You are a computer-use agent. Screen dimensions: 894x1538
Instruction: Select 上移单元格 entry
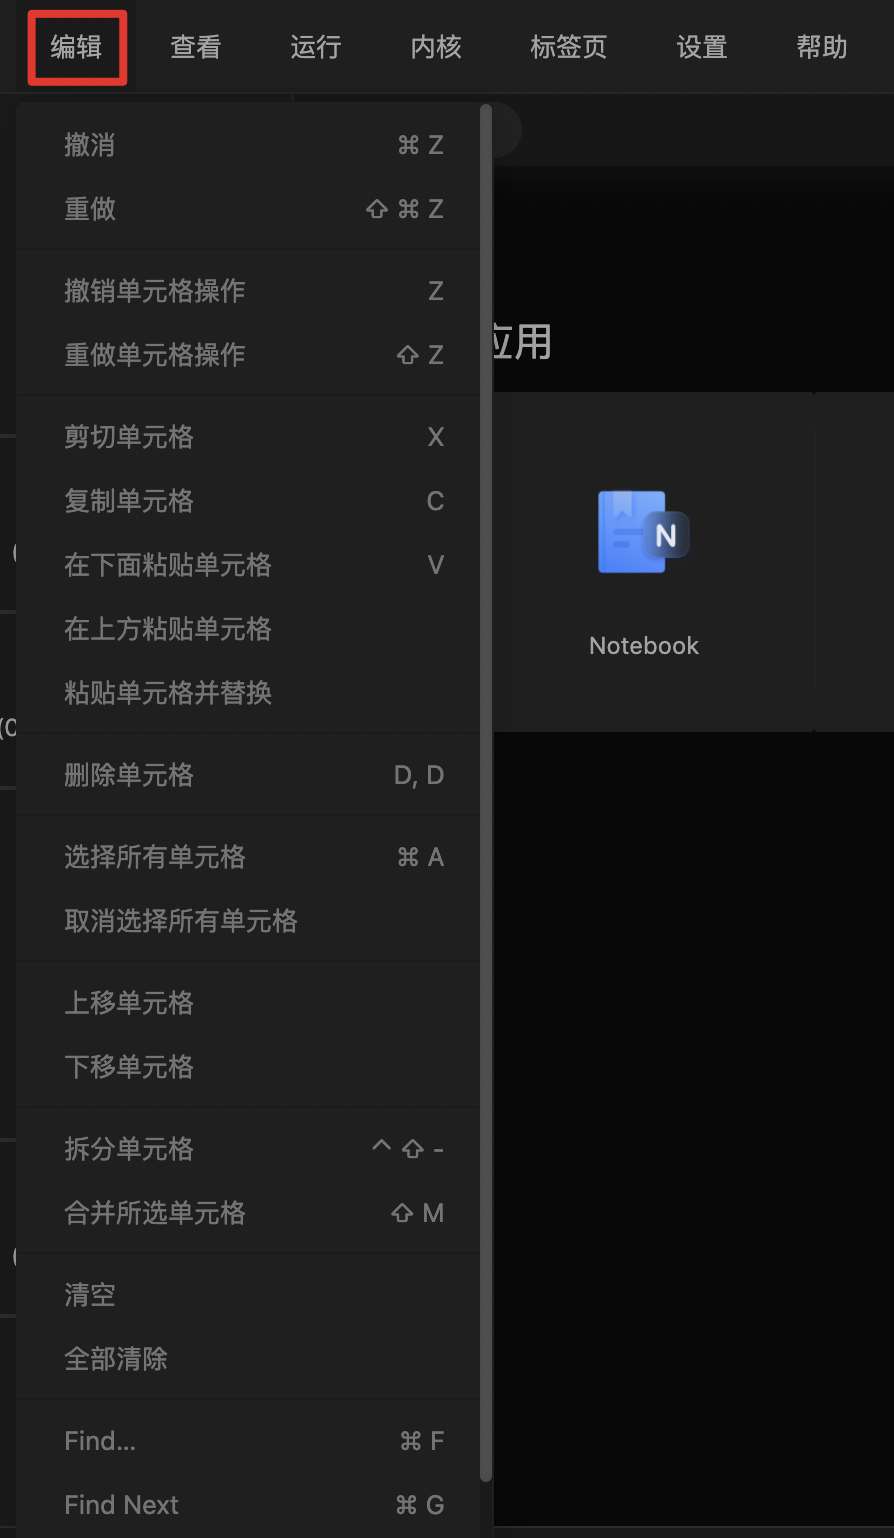tap(248, 1003)
